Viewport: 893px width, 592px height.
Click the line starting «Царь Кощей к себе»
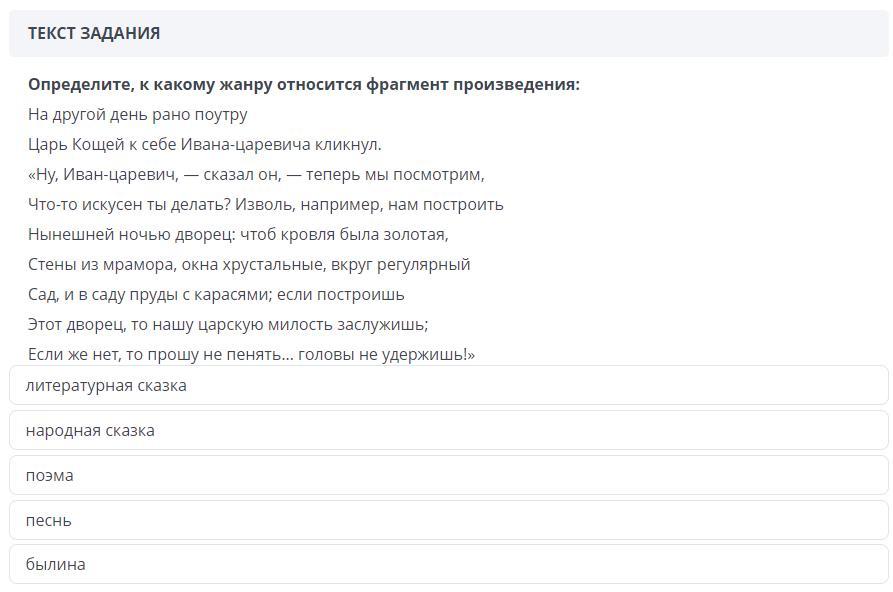[204, 144]
